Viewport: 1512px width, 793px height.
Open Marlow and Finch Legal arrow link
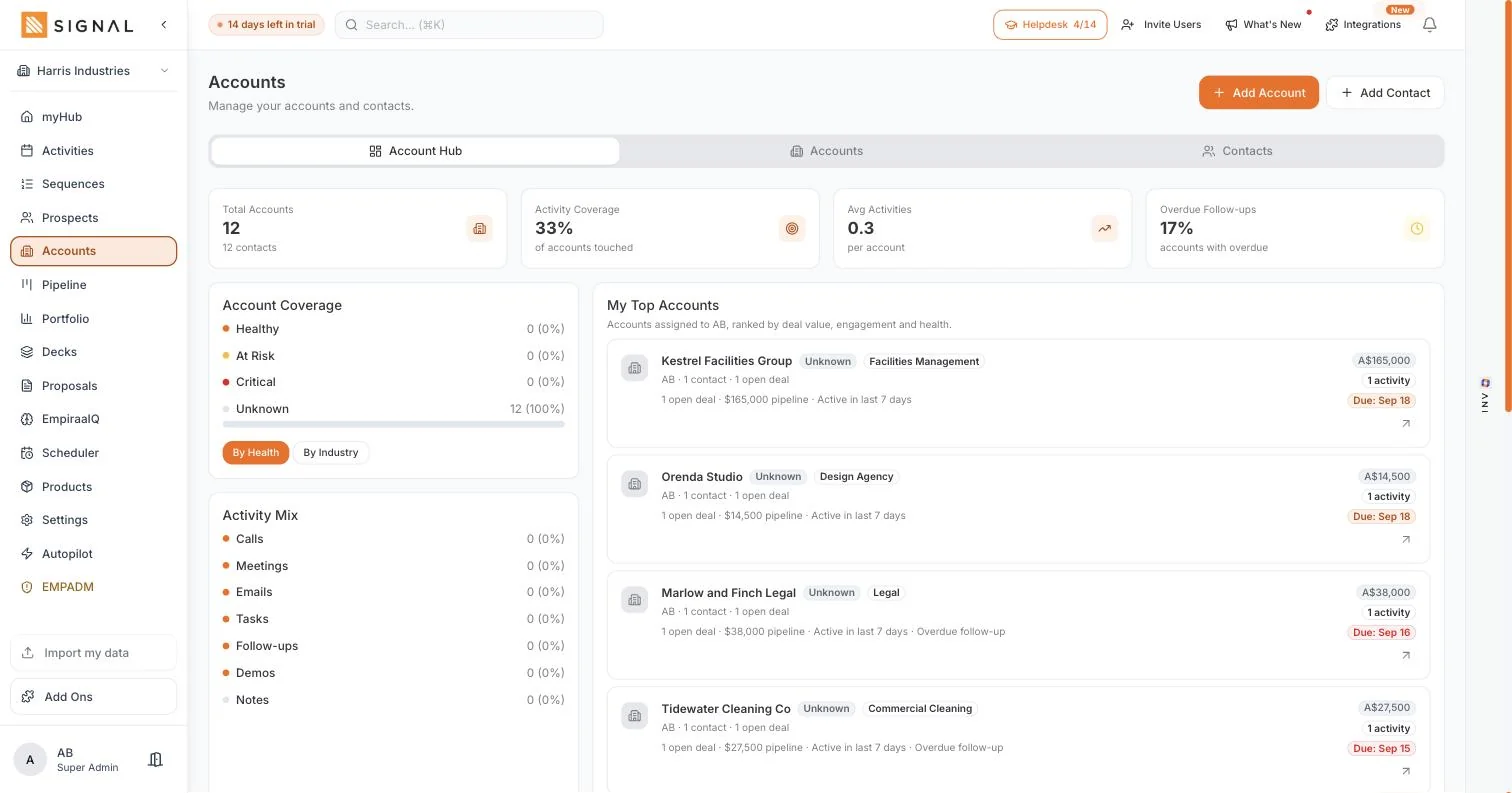click(1406, 655)
